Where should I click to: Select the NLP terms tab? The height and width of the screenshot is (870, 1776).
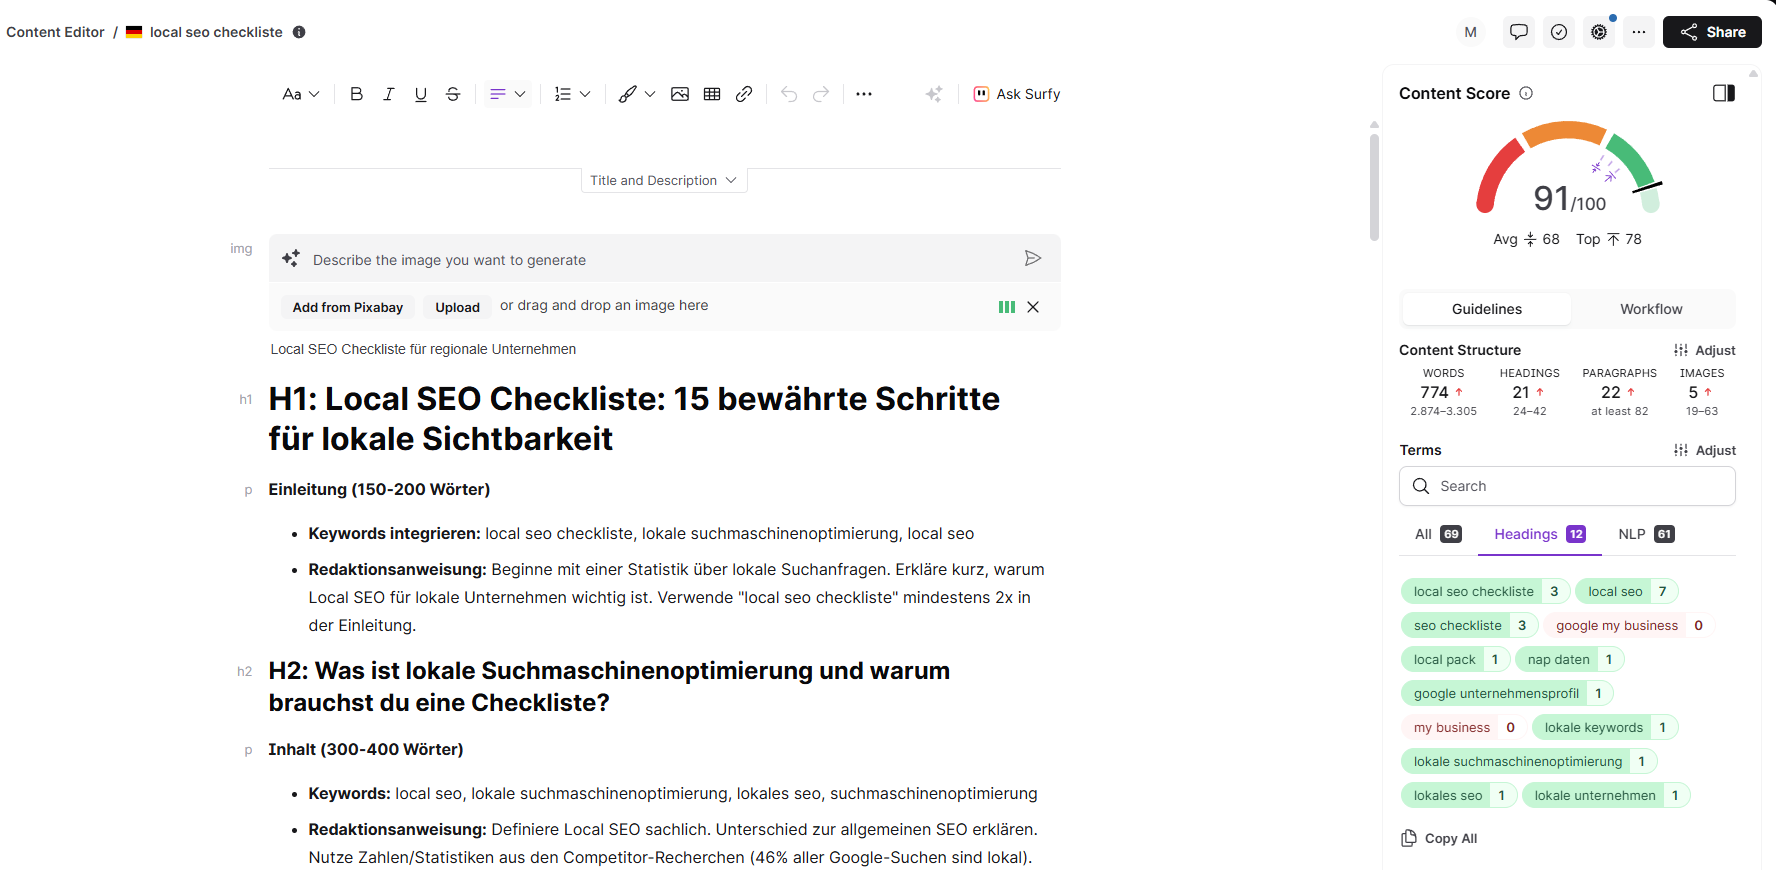tap(1646, 534)
